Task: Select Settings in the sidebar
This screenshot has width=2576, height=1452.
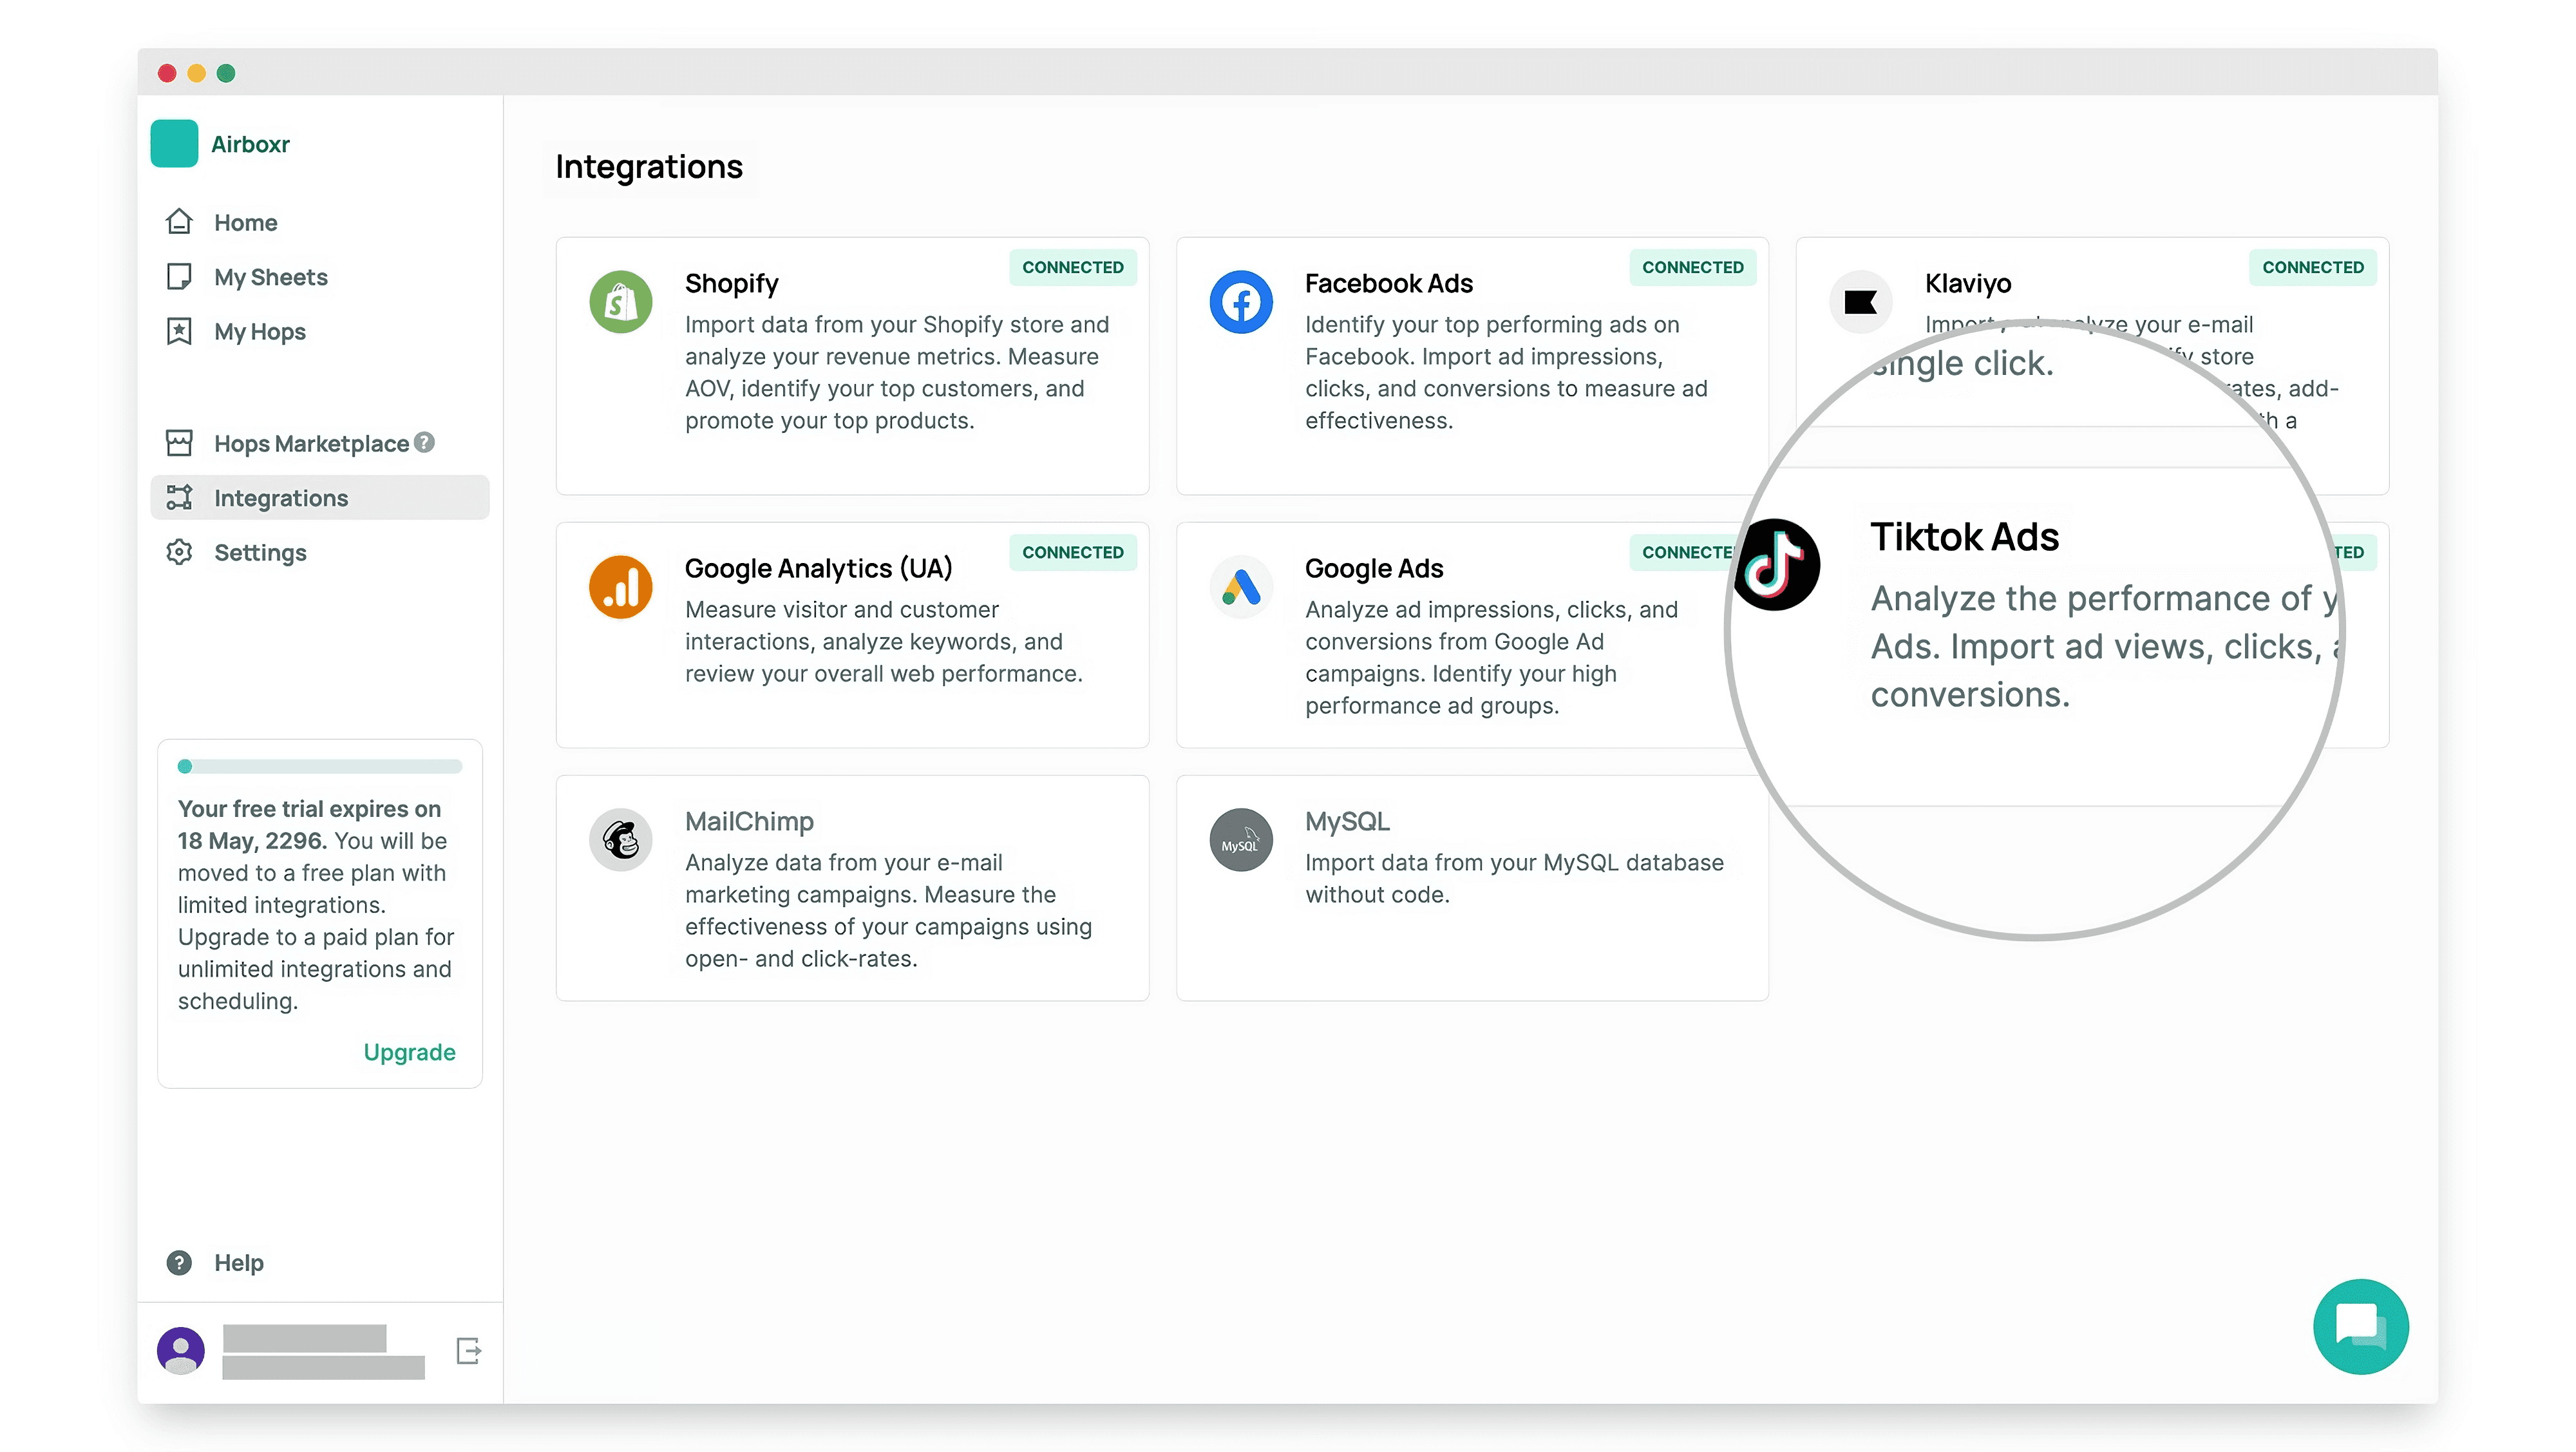Action: point(260,552)
